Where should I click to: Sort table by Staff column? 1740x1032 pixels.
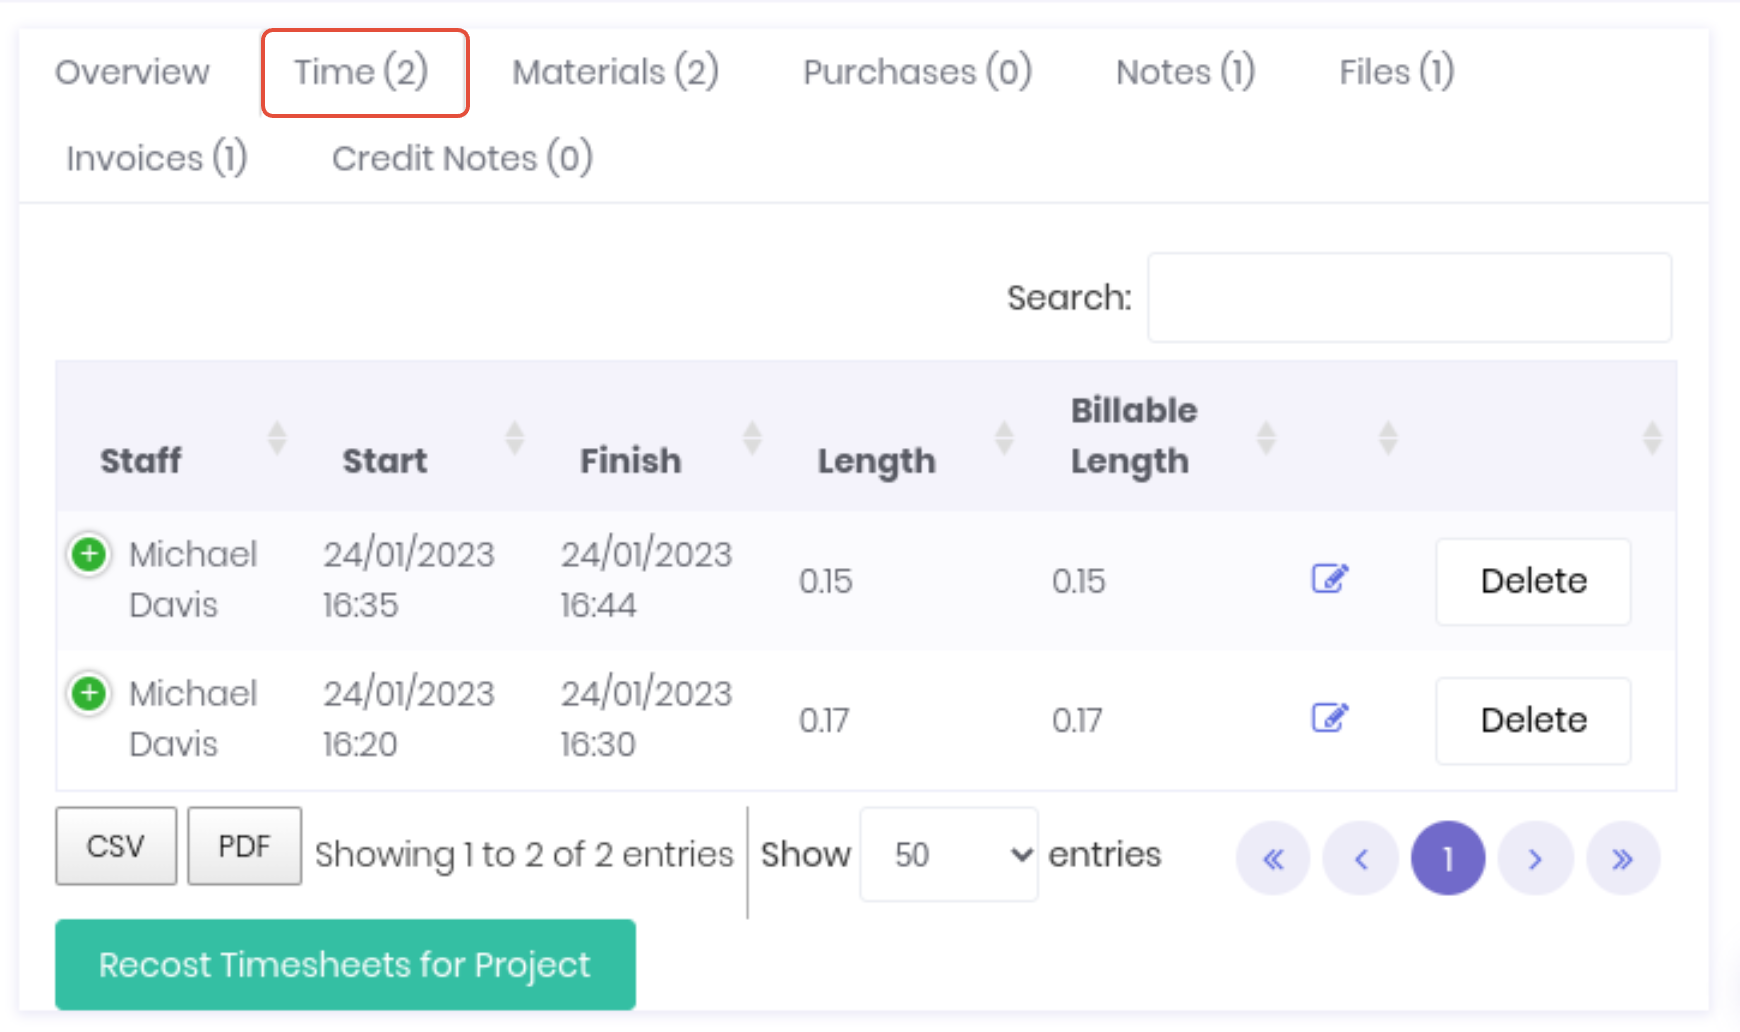point(141,460)
